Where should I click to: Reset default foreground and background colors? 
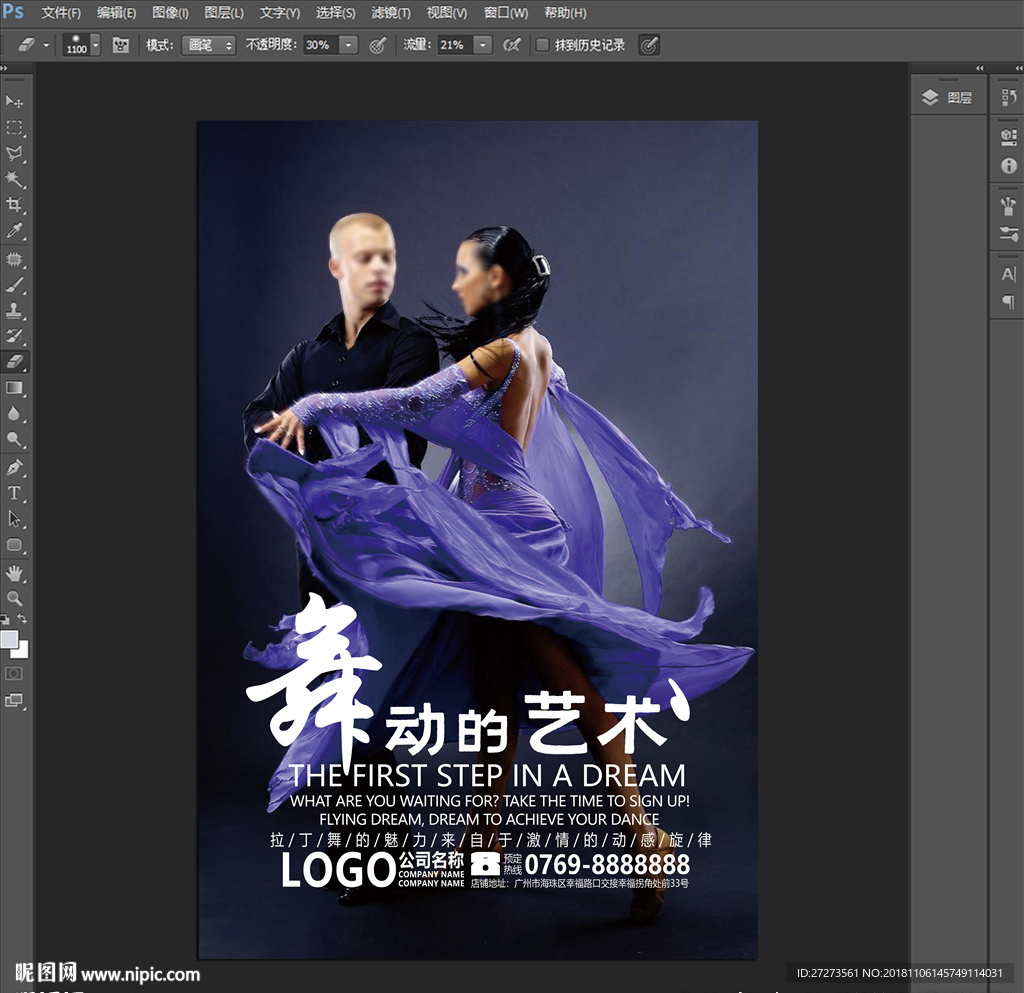click(x=5, y=620)
